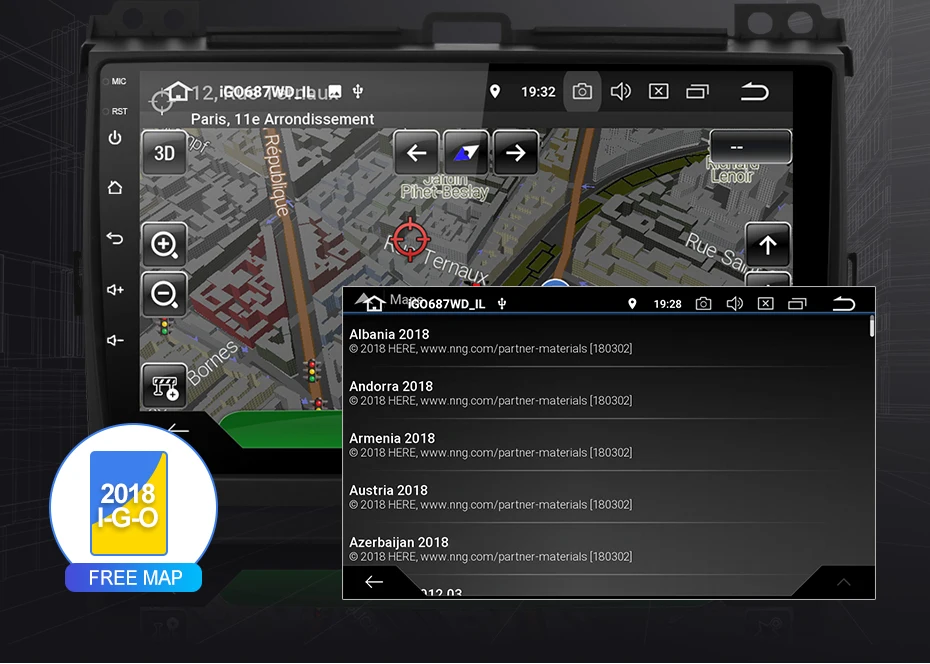This screenshot has height=664, width=930.
Task: Tap the 2018 I-G-O map badge
Action: point(129,503)
